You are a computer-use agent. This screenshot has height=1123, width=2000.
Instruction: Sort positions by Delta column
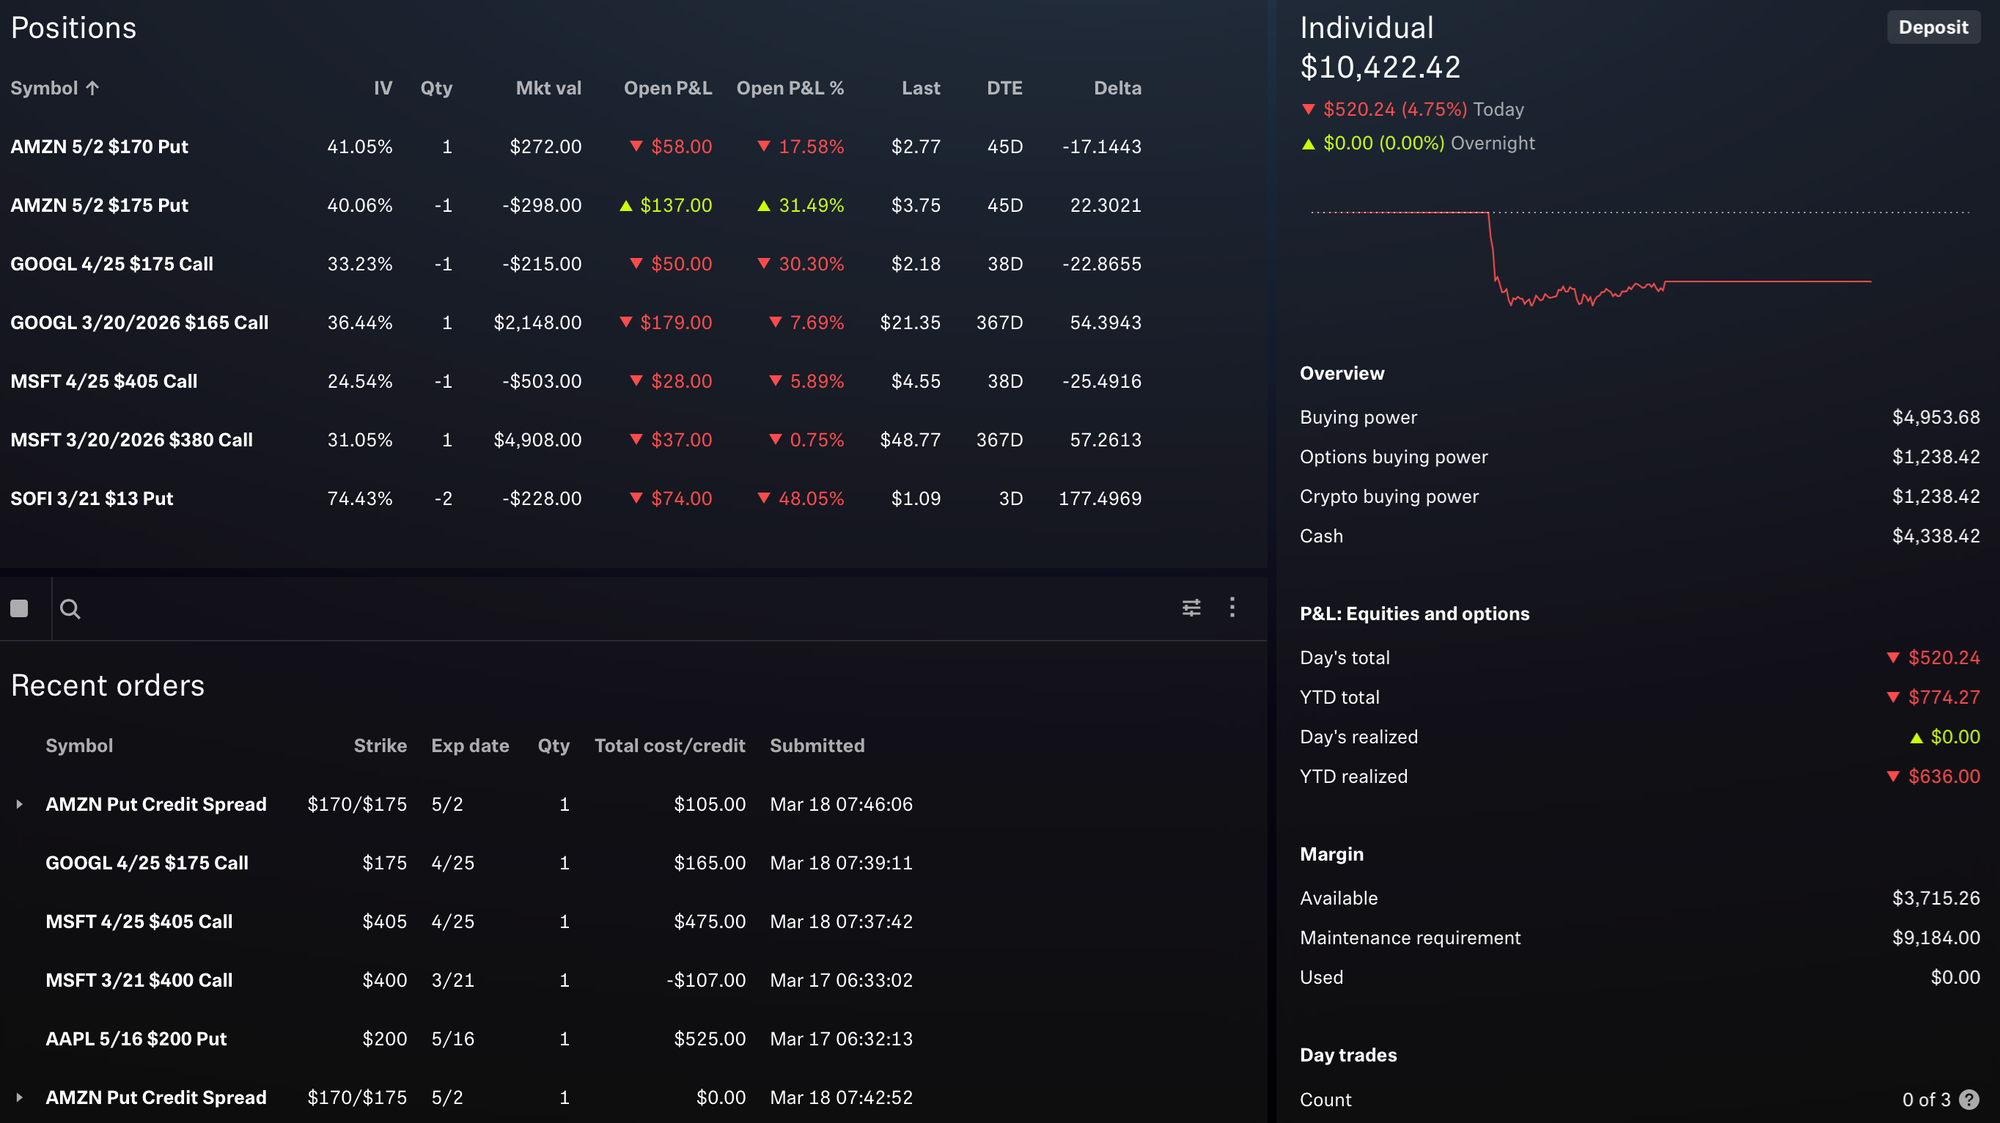tap(1117, 88)
